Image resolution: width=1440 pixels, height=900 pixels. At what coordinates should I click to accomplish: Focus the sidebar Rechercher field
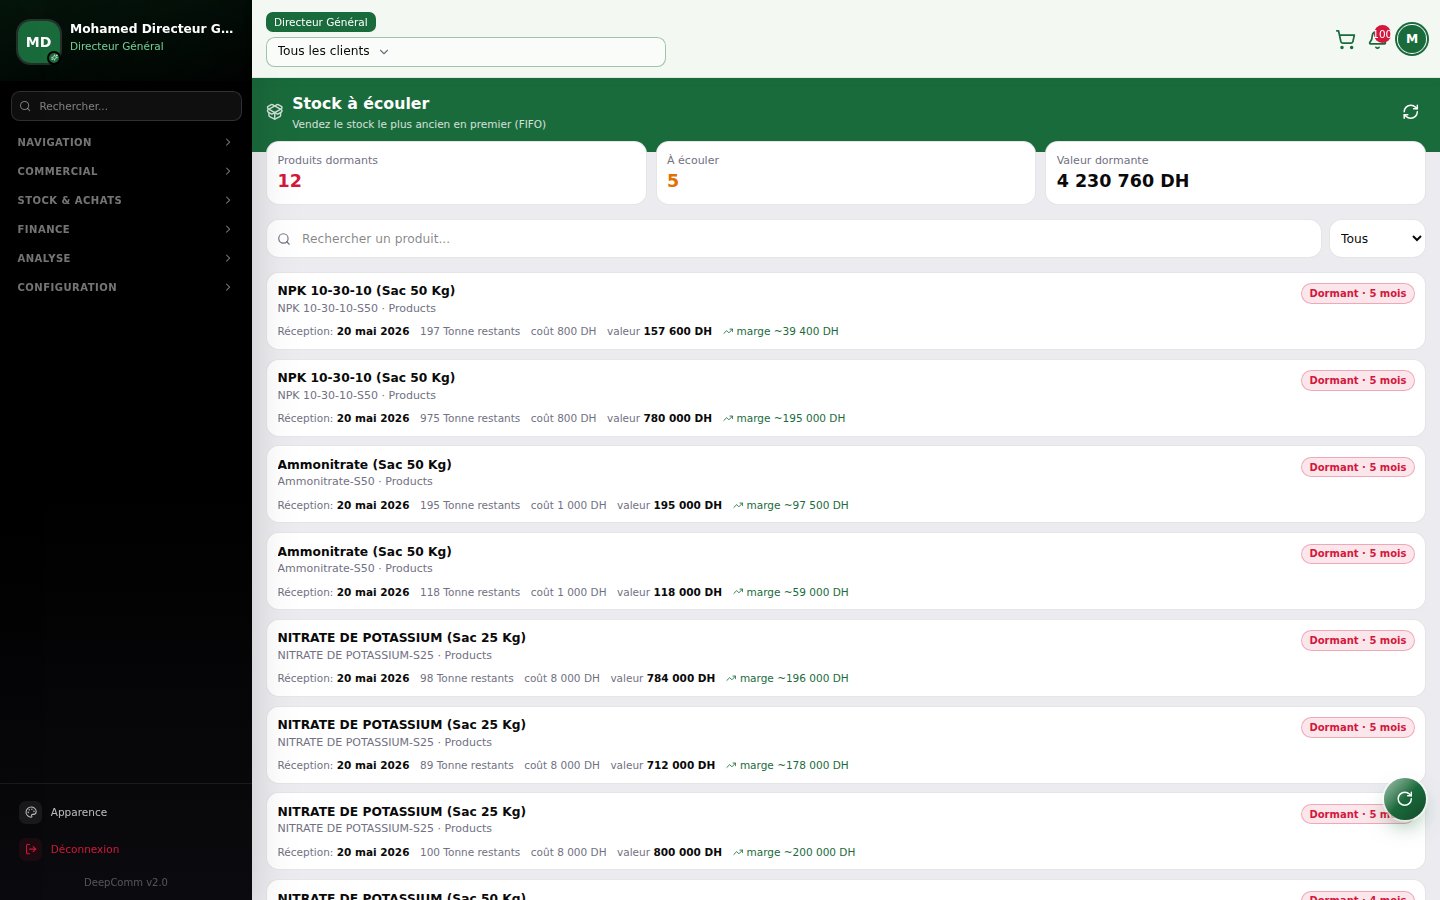[126, 106]
